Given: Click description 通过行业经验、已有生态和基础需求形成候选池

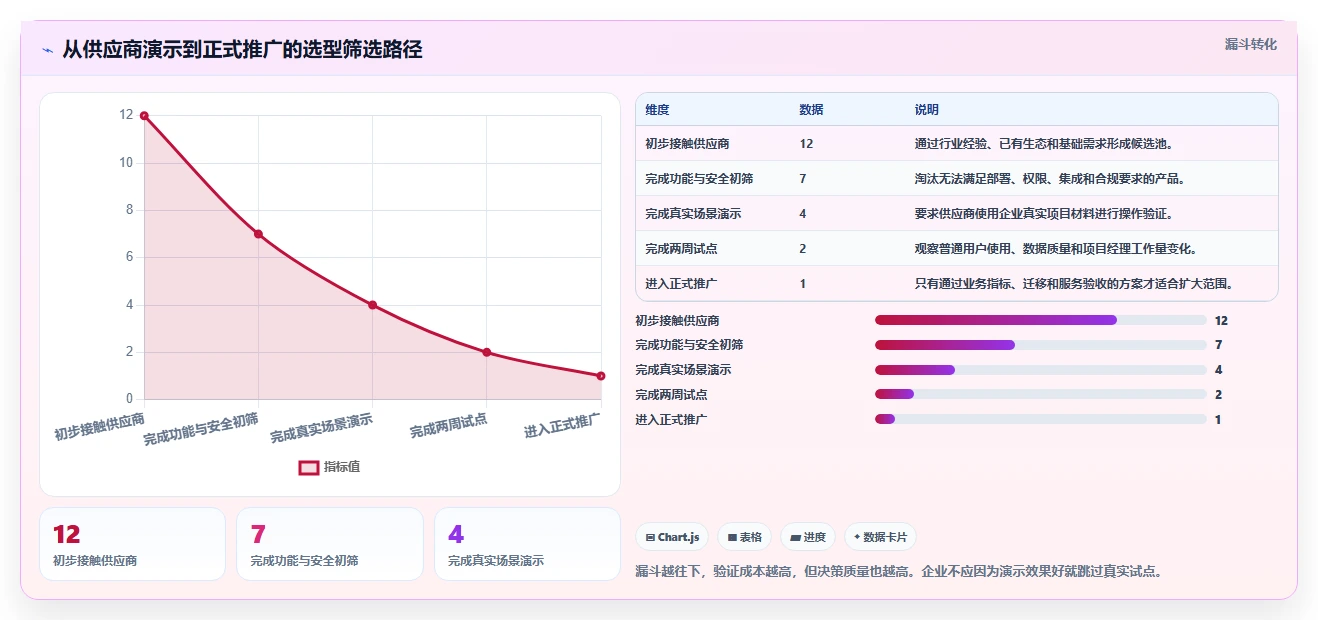Looking at the screenshot, I should [x=1044, y=144].
